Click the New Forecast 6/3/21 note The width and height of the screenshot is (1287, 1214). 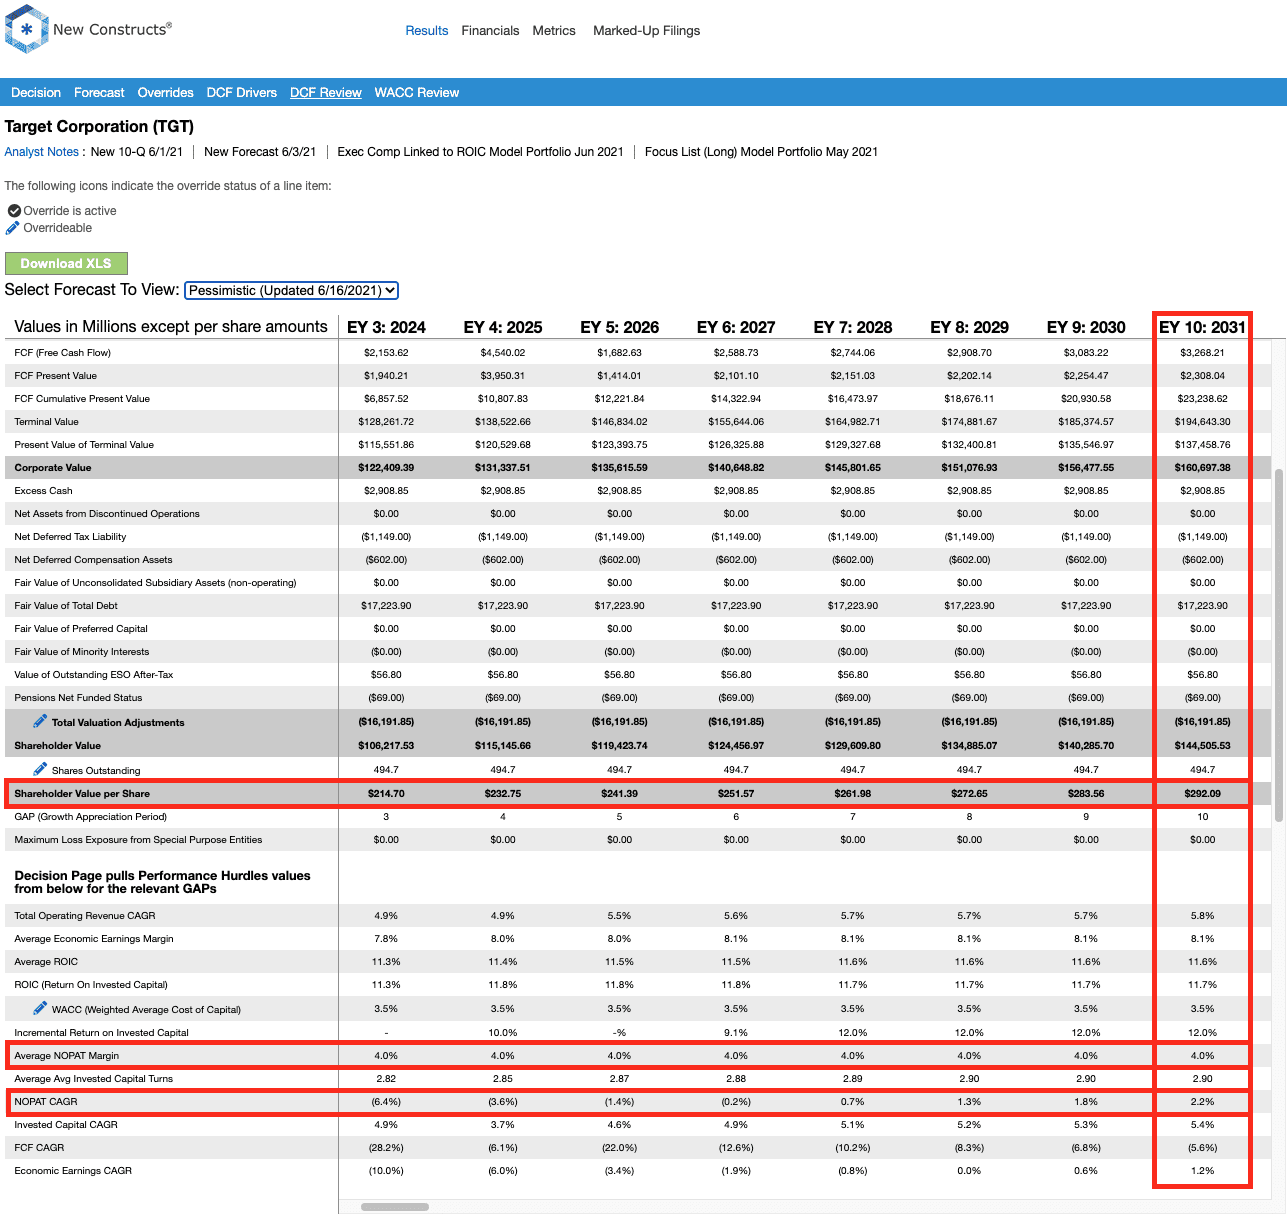pyautogui.click(x=260, y=152)
